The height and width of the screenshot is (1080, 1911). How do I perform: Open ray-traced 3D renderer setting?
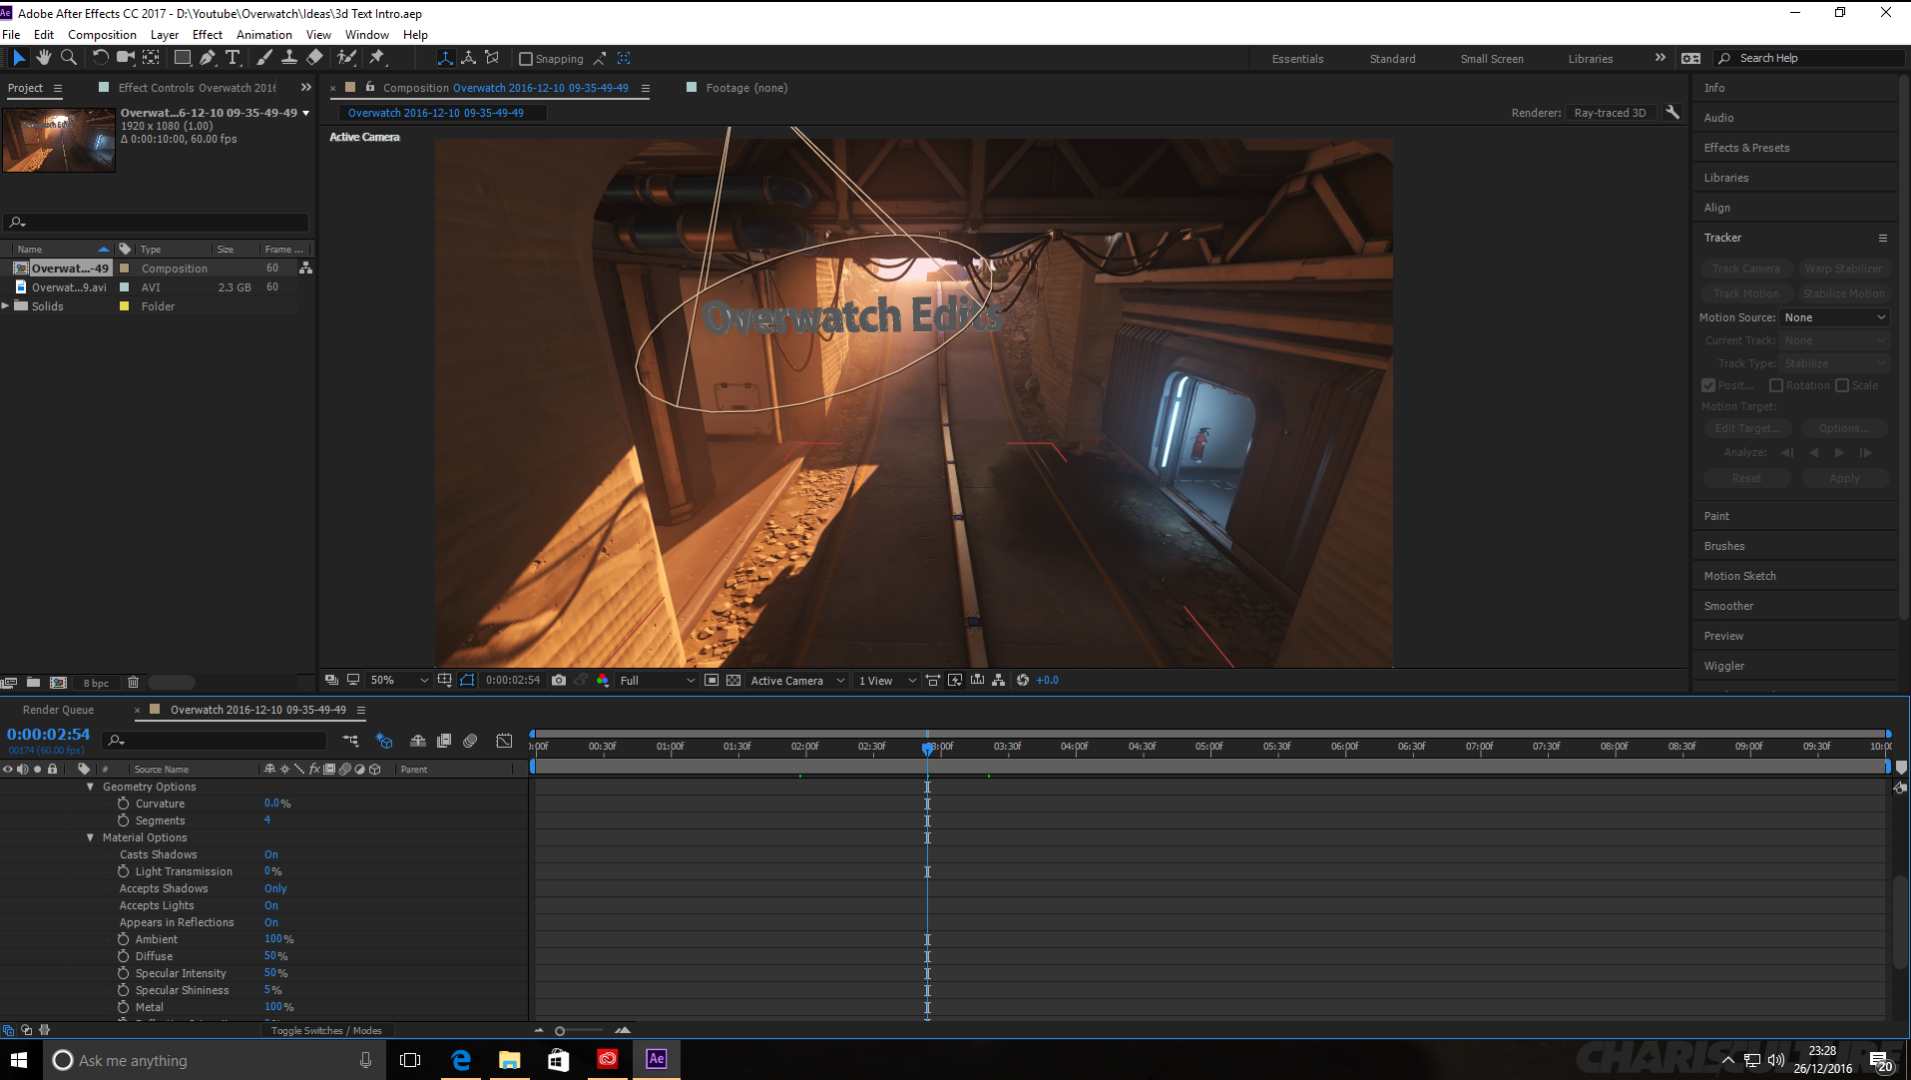[1609, 112]
